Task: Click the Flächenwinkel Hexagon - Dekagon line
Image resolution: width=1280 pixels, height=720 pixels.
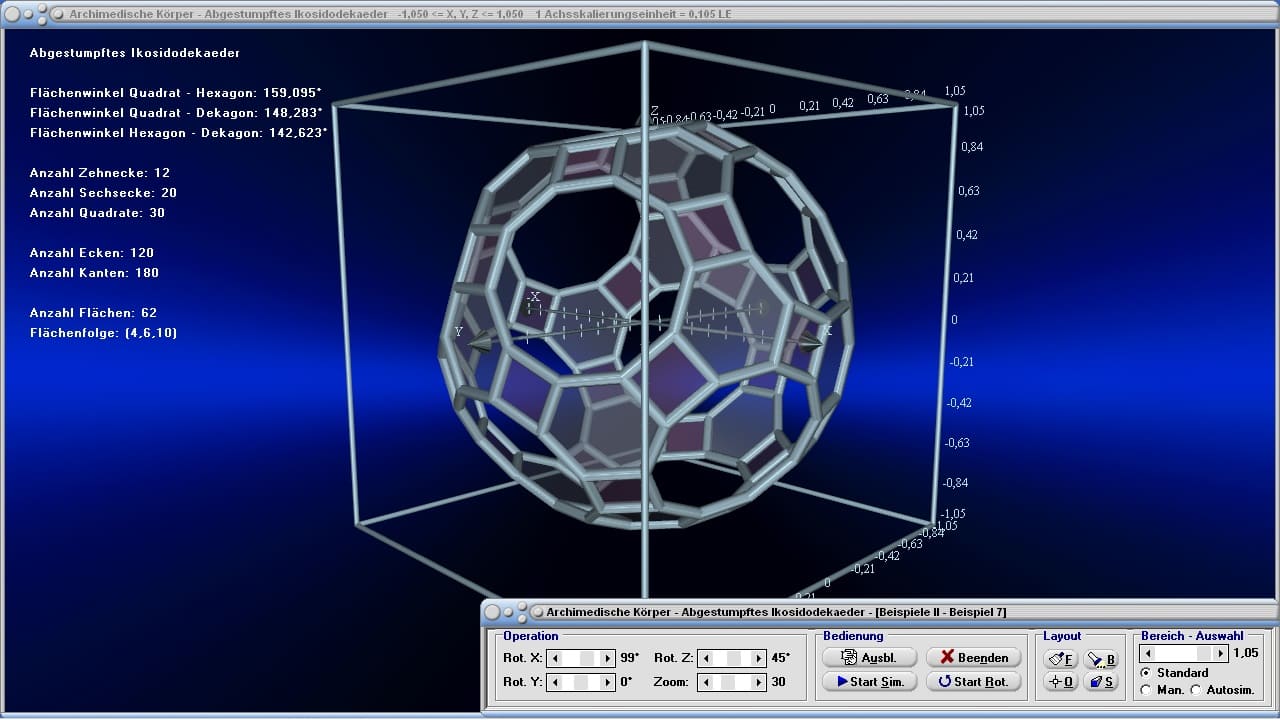Action: [179, 133]
